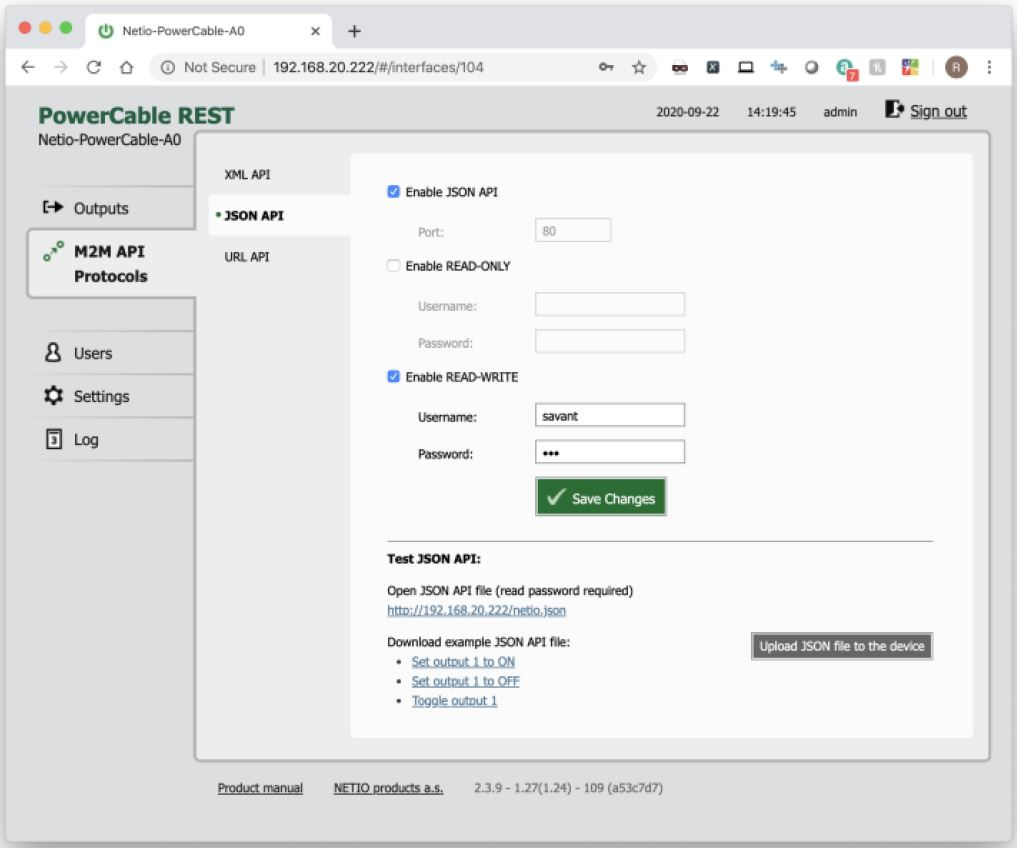Click the PowerCable REST title
The width and height of the screenshot is (1017, 848).
tap(136, 115)
